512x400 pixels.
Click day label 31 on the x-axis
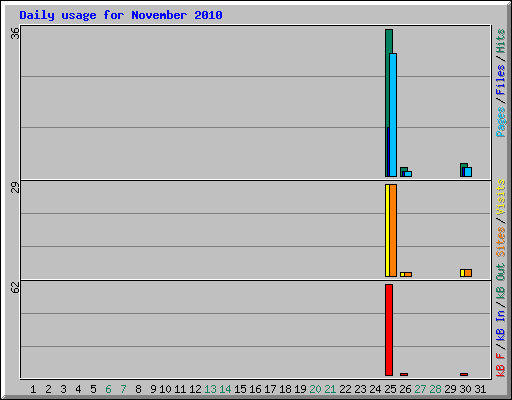(480, 389)
